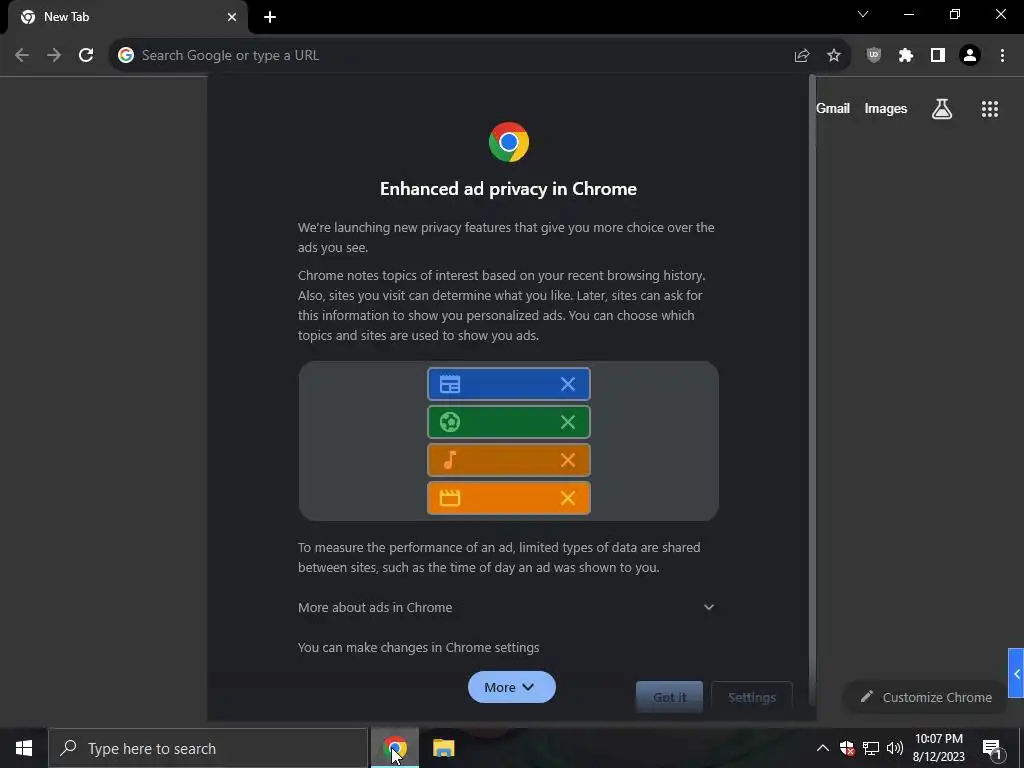Screen dimensions: 1024x768
Task: Click the green soccer ball topic icon
Action: [x=450, y=422]
